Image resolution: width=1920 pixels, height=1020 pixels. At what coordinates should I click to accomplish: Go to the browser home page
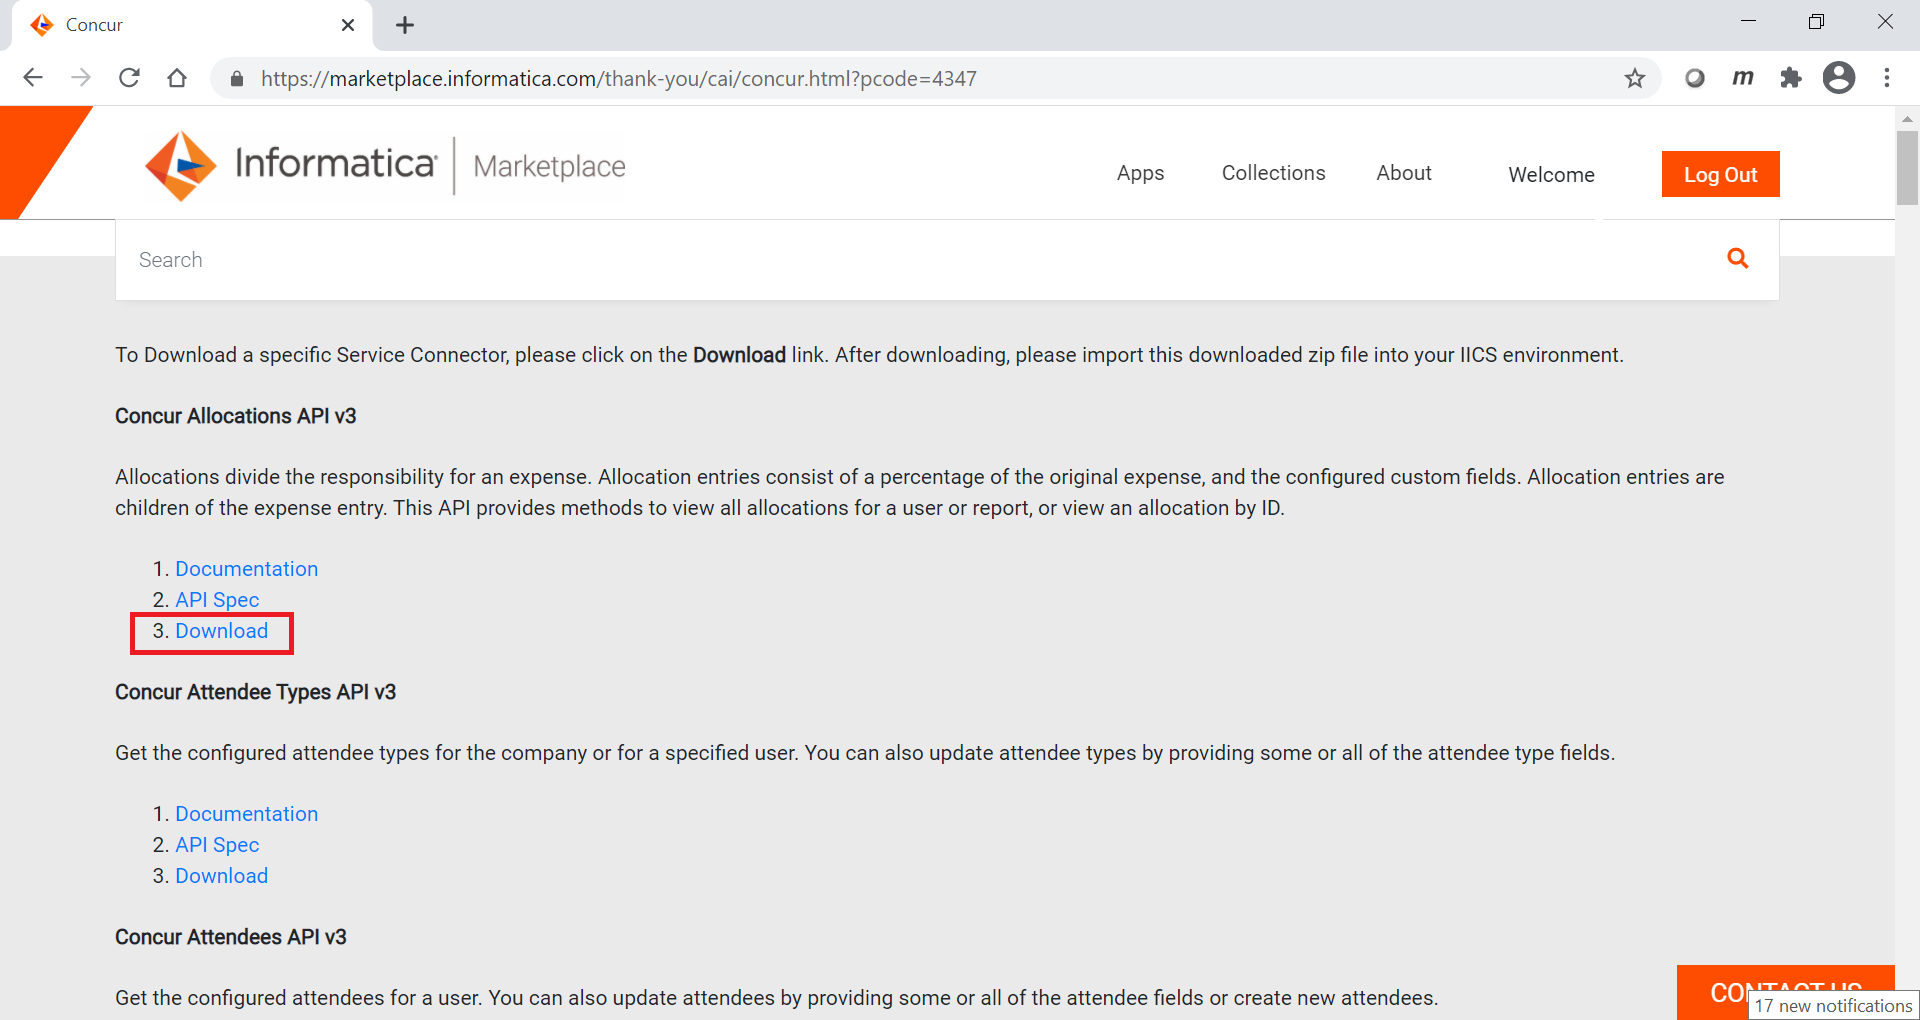(177, 78)
